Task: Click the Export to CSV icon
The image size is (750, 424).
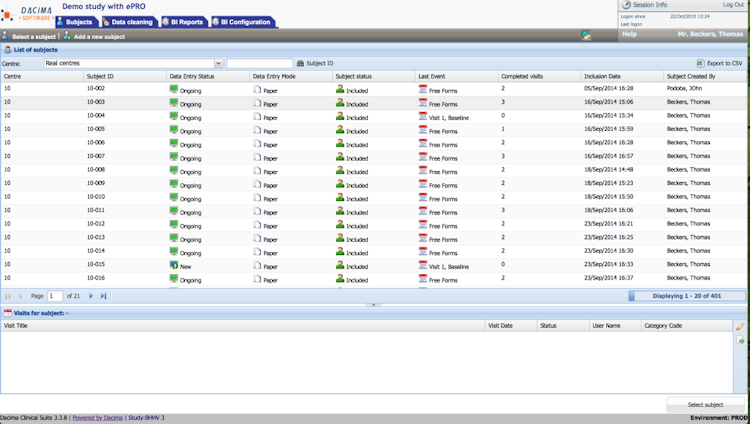Action: [x=700, y=63]
